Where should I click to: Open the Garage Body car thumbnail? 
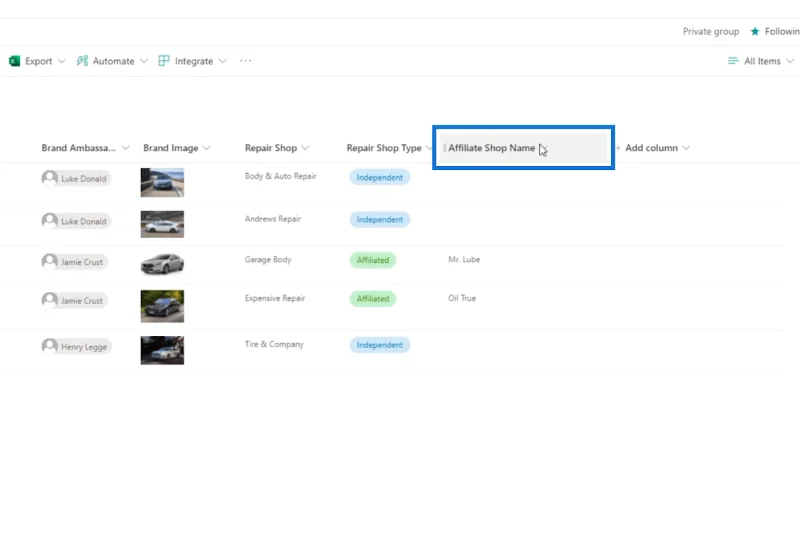point(162,264)
